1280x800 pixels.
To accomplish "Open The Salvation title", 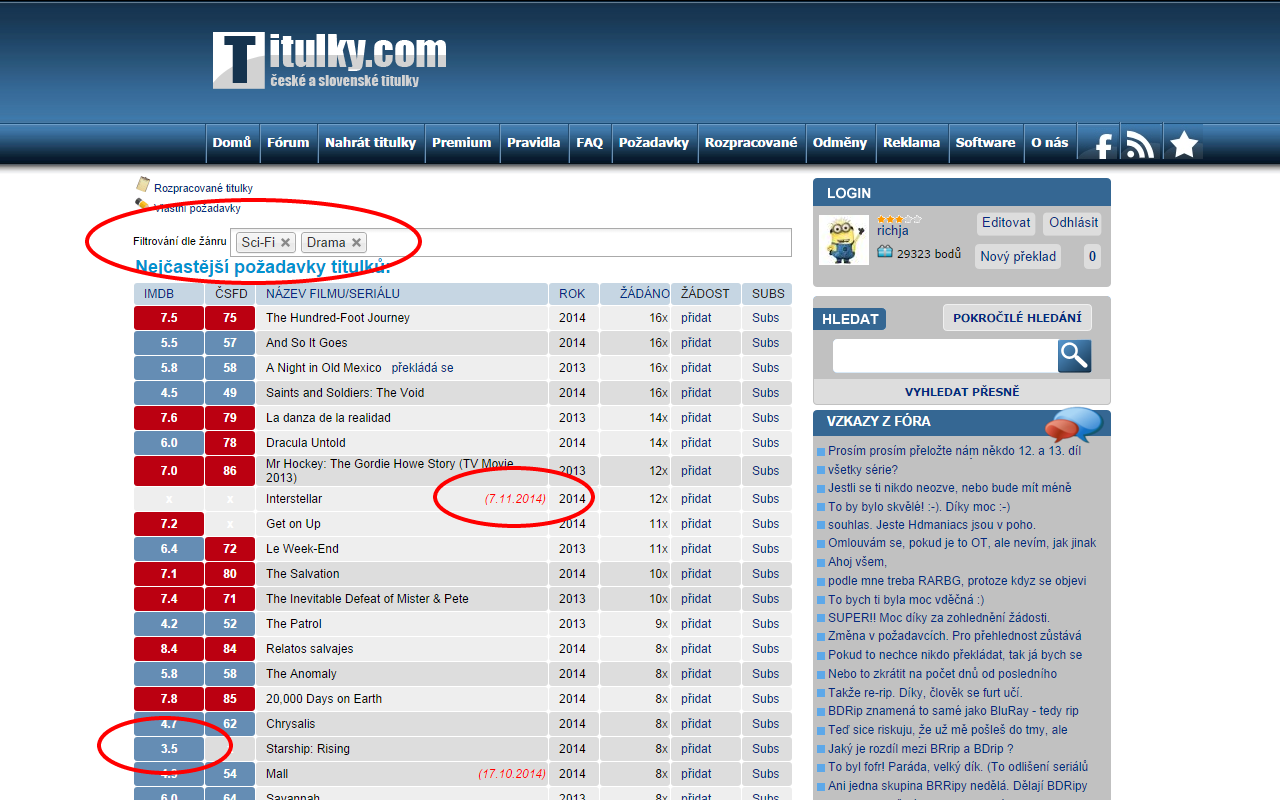I will click(303, 574).
